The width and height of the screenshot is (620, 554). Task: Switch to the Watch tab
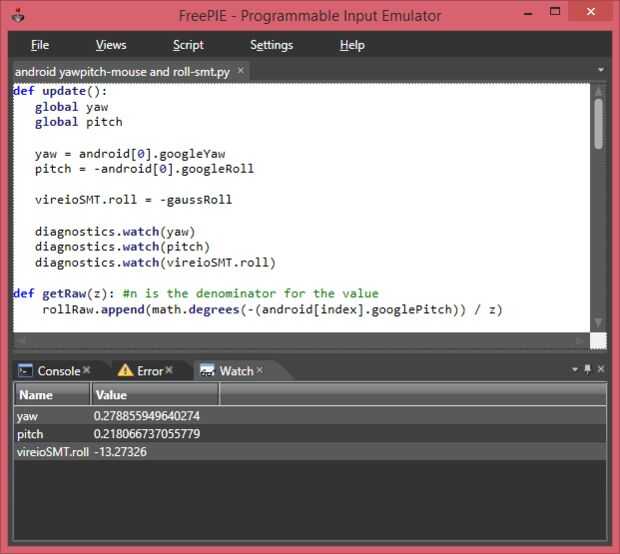pyautogui.click(x=236, y=371)
